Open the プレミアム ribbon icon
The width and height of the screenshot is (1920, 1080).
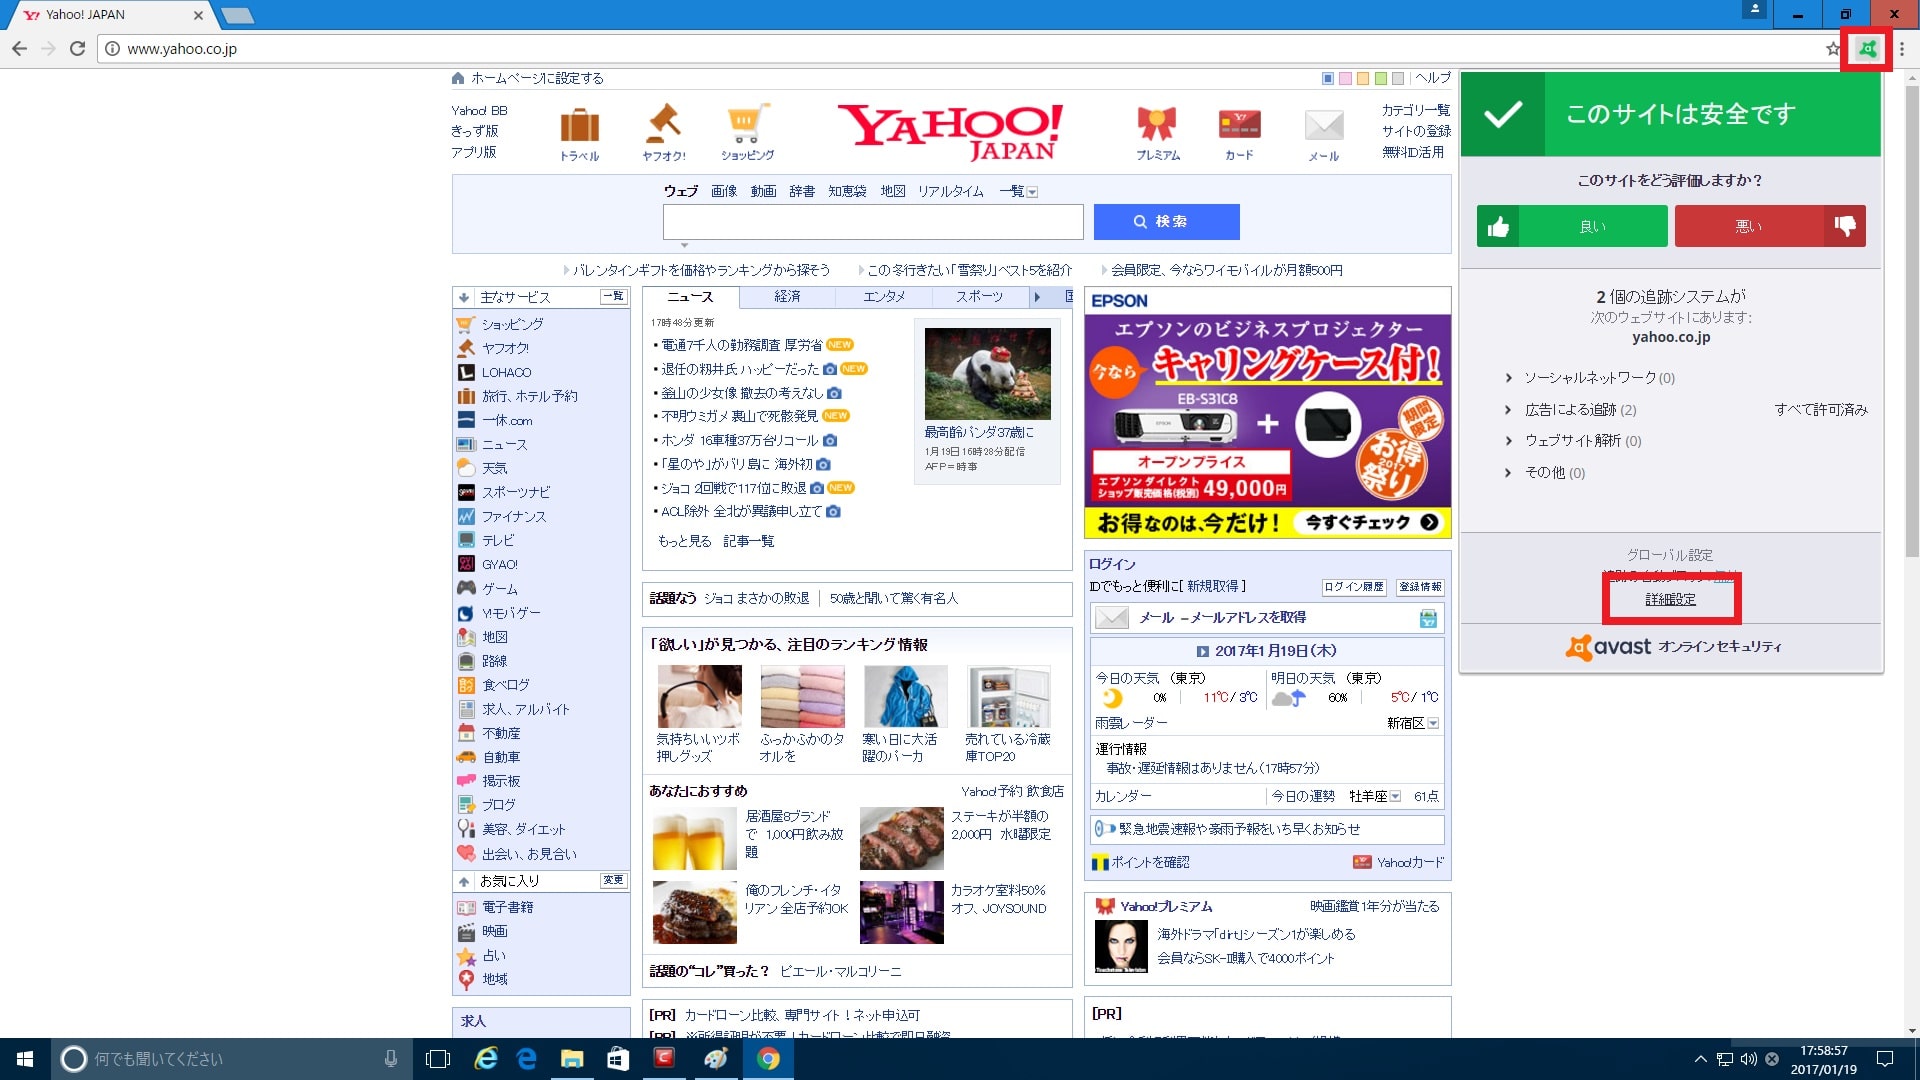tap(1157, 124)
